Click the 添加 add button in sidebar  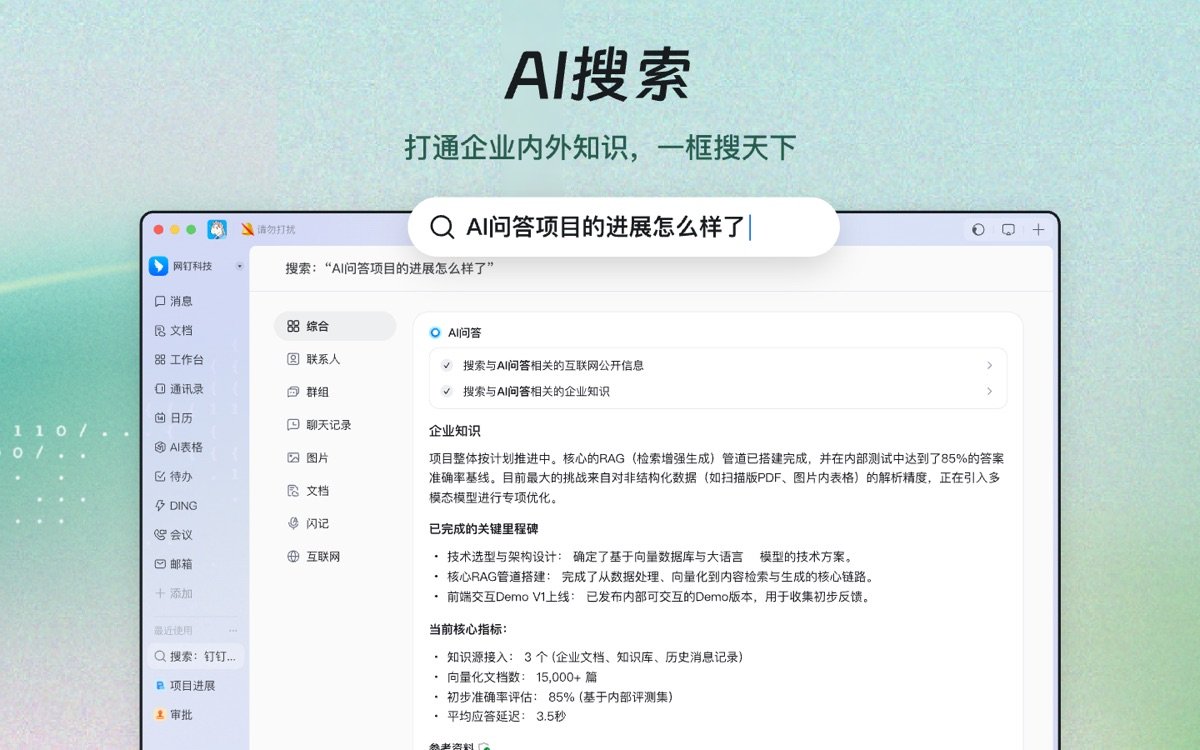coord(161,594)
